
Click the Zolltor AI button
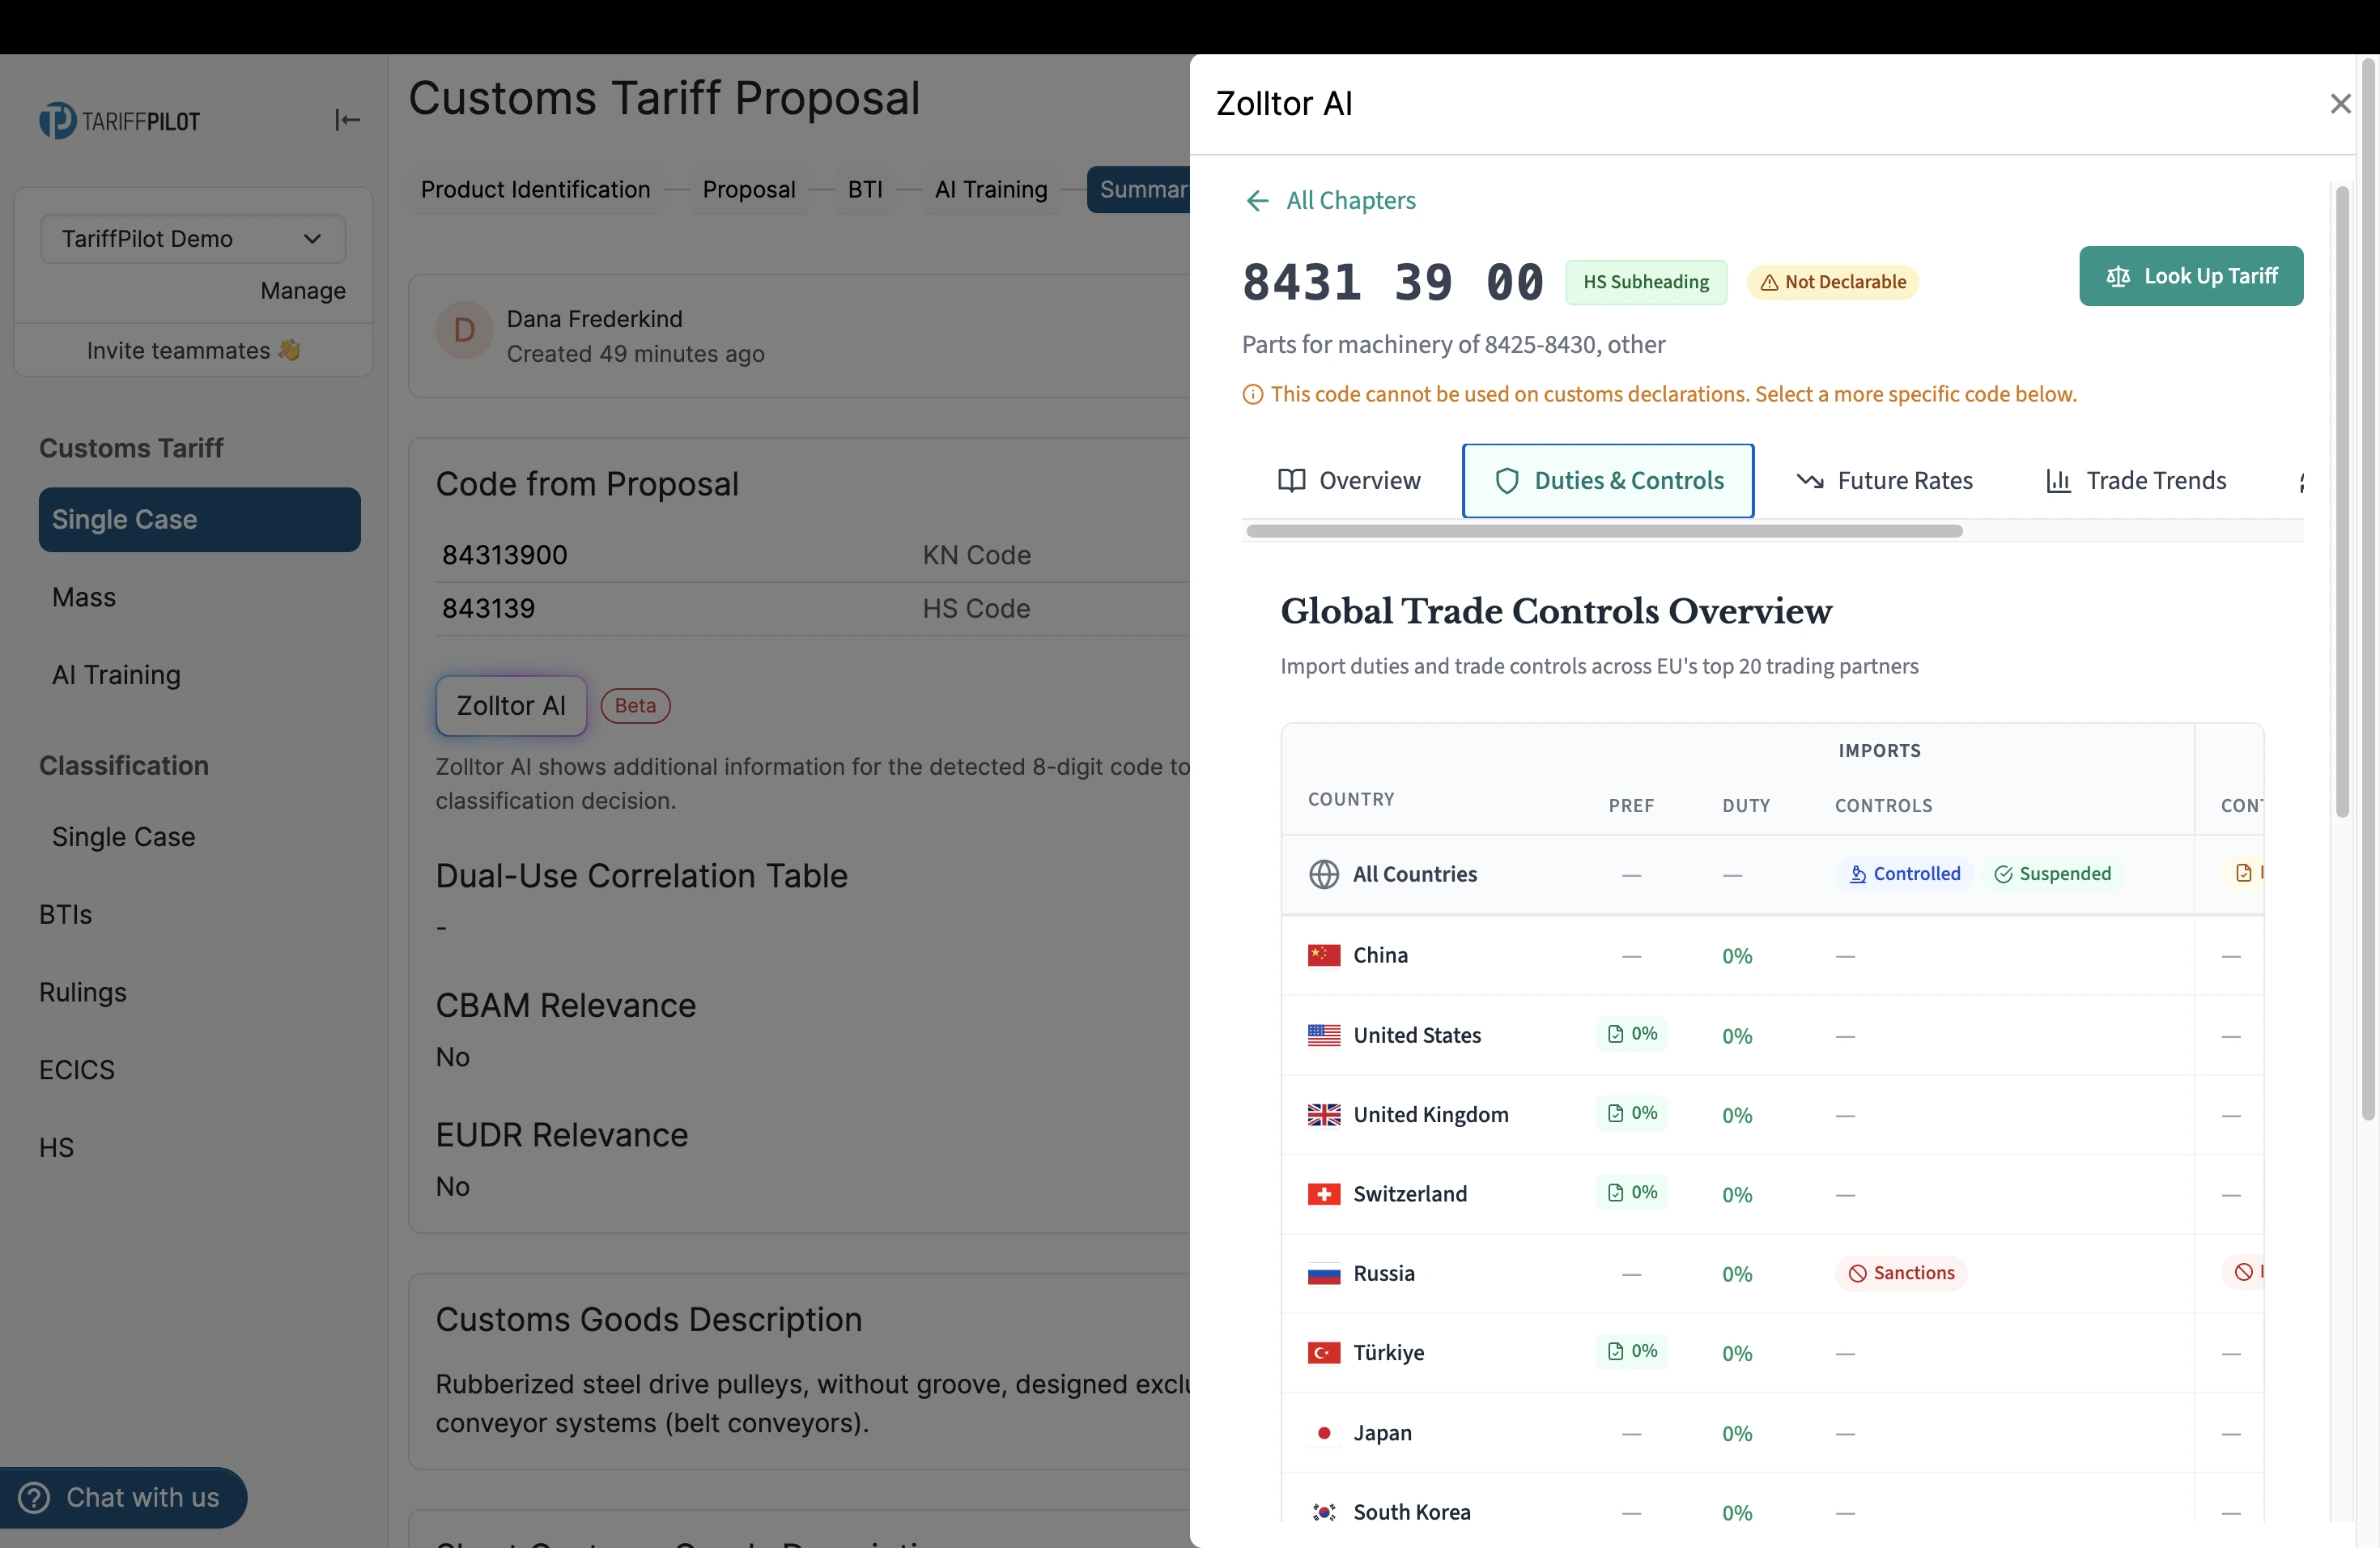coord(511,706)
